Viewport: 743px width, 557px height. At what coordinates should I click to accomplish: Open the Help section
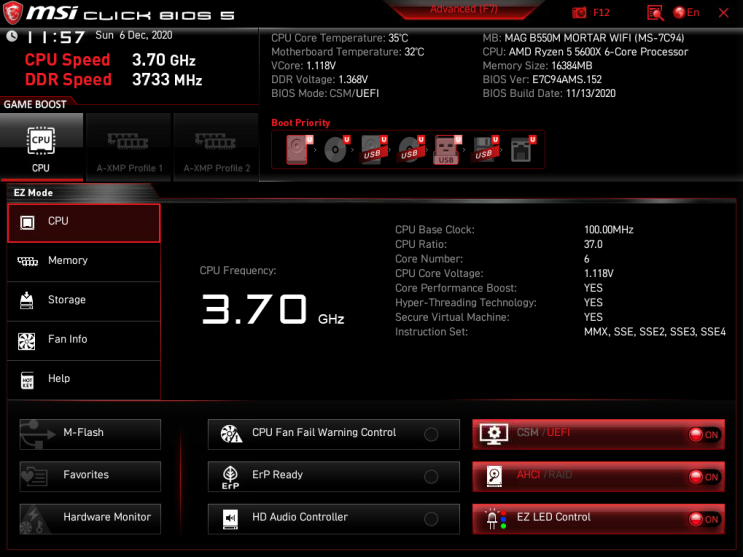84,380
